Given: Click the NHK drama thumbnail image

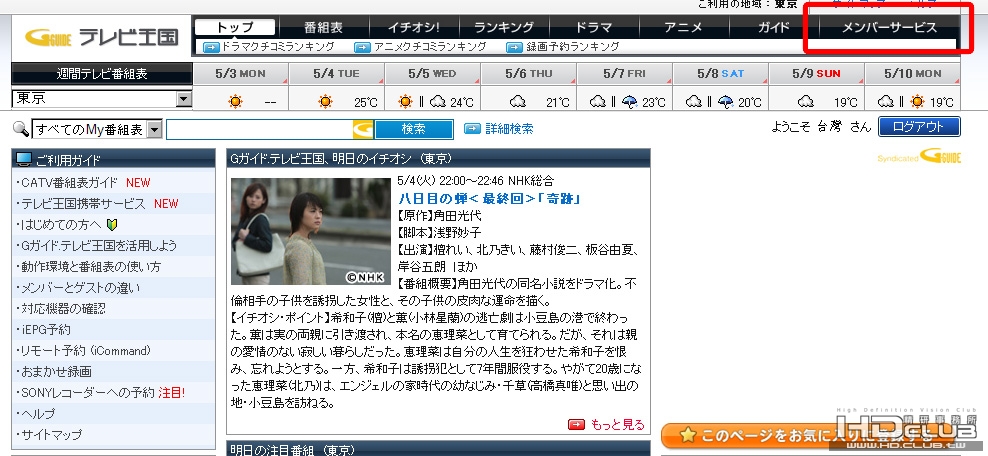Looking at the screenshot, I should [311, 231].
